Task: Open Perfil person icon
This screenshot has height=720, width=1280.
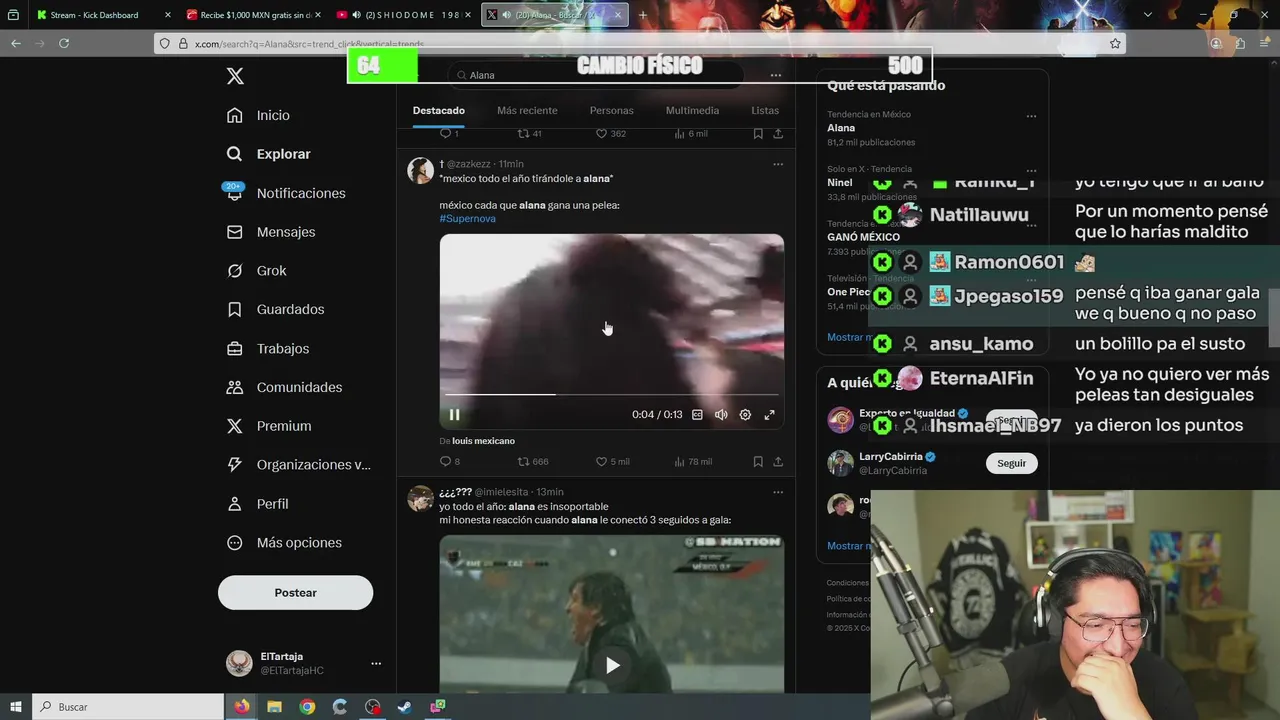Action: tap(235, 504)
